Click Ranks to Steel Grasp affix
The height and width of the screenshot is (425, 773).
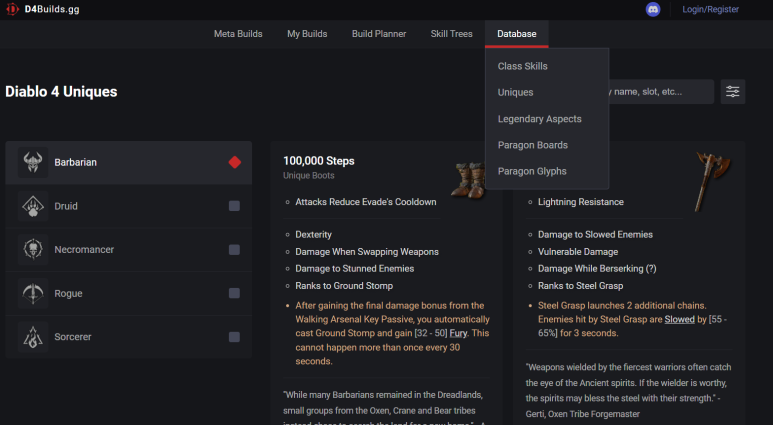click(x=580, y=285)
